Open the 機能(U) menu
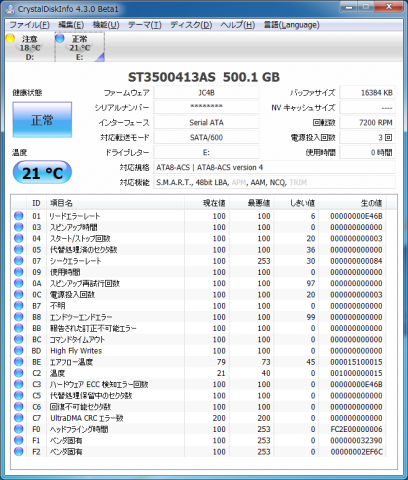408x480 pixels. [x=106, y=25]
